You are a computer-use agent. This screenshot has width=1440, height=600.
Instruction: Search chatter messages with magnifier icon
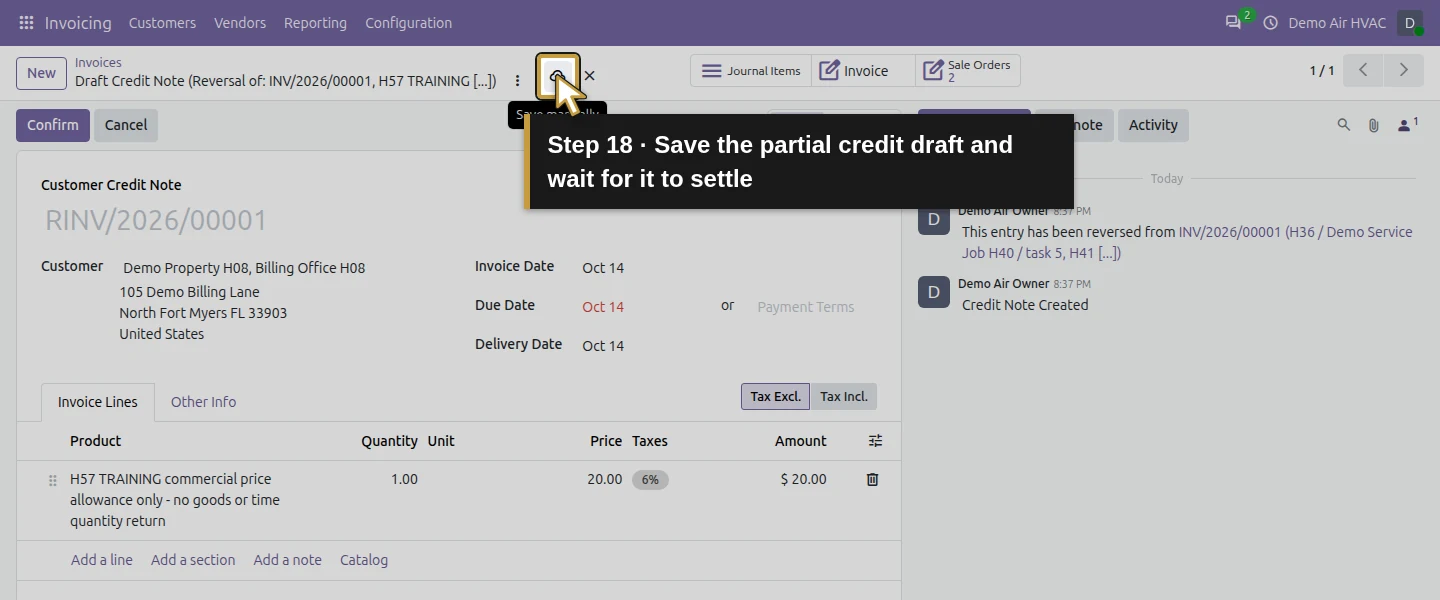tap(1344, 125)
